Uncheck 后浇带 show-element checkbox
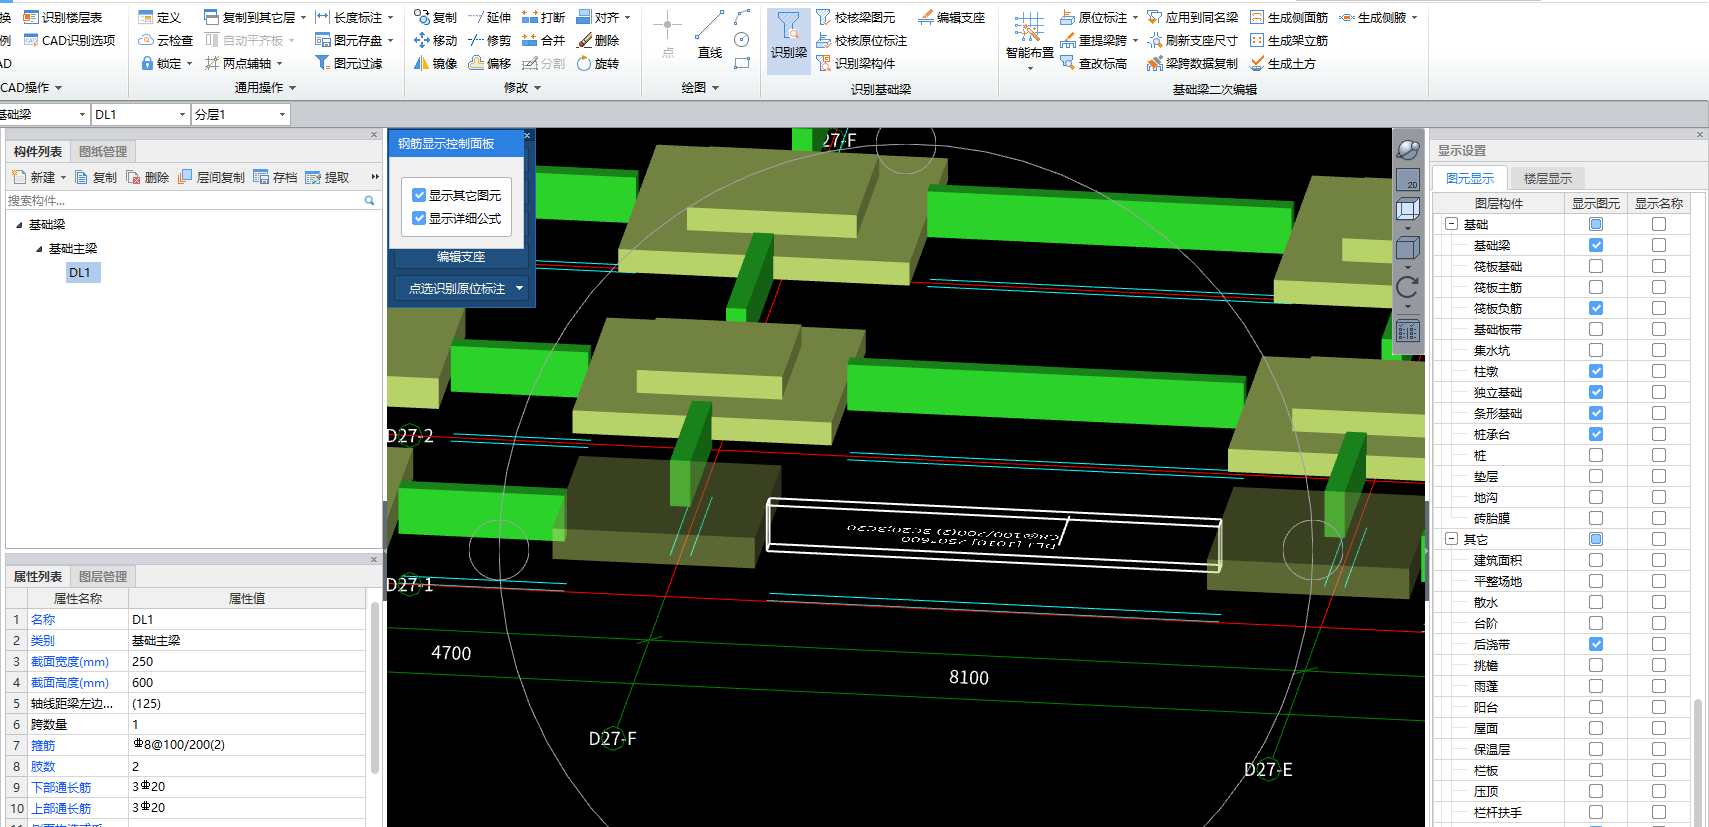 1596,644
